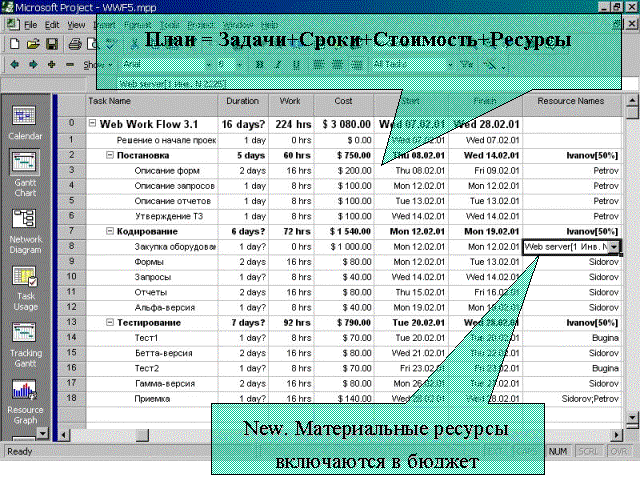The width and height of the screenshot is (640, 481).
Task: Click the Open file folder icon
Action: [33, 44]
